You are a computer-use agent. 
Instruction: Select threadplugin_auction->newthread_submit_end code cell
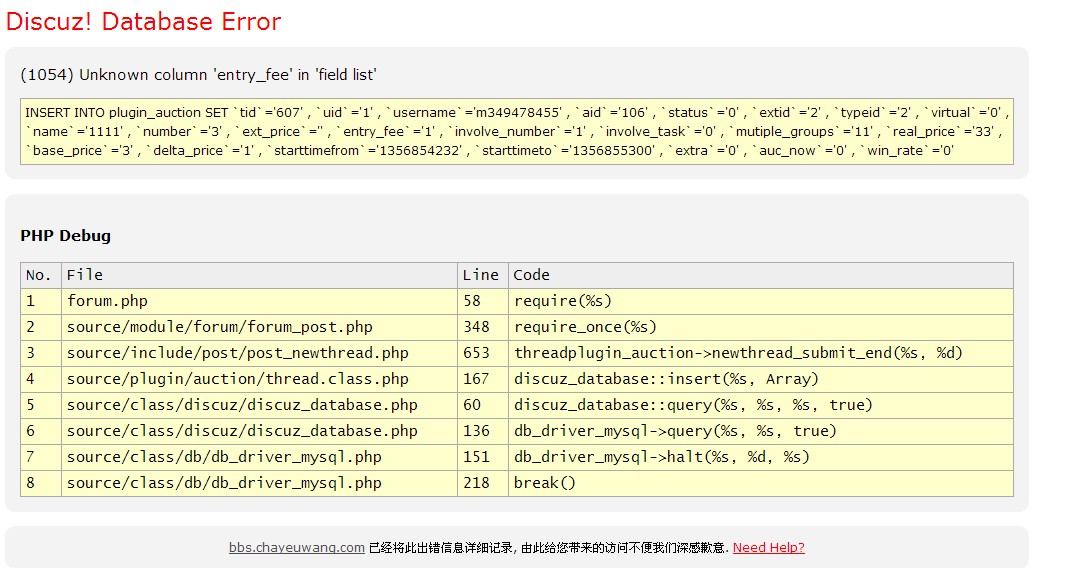761,353
